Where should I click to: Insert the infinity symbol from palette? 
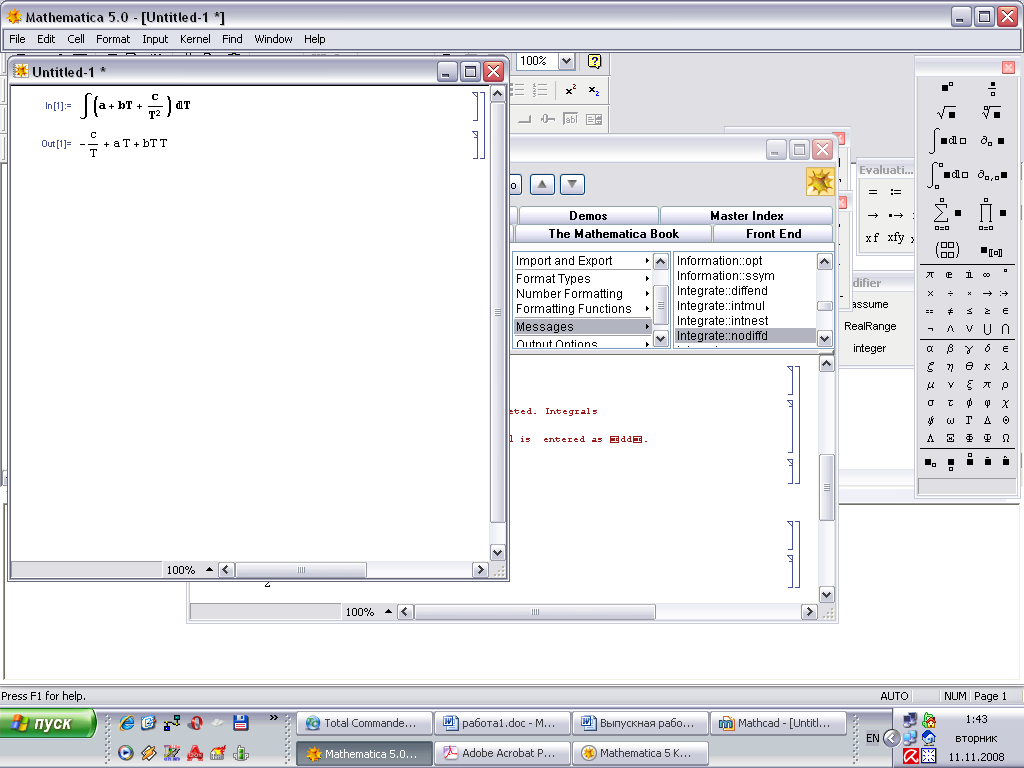(987, 274)
